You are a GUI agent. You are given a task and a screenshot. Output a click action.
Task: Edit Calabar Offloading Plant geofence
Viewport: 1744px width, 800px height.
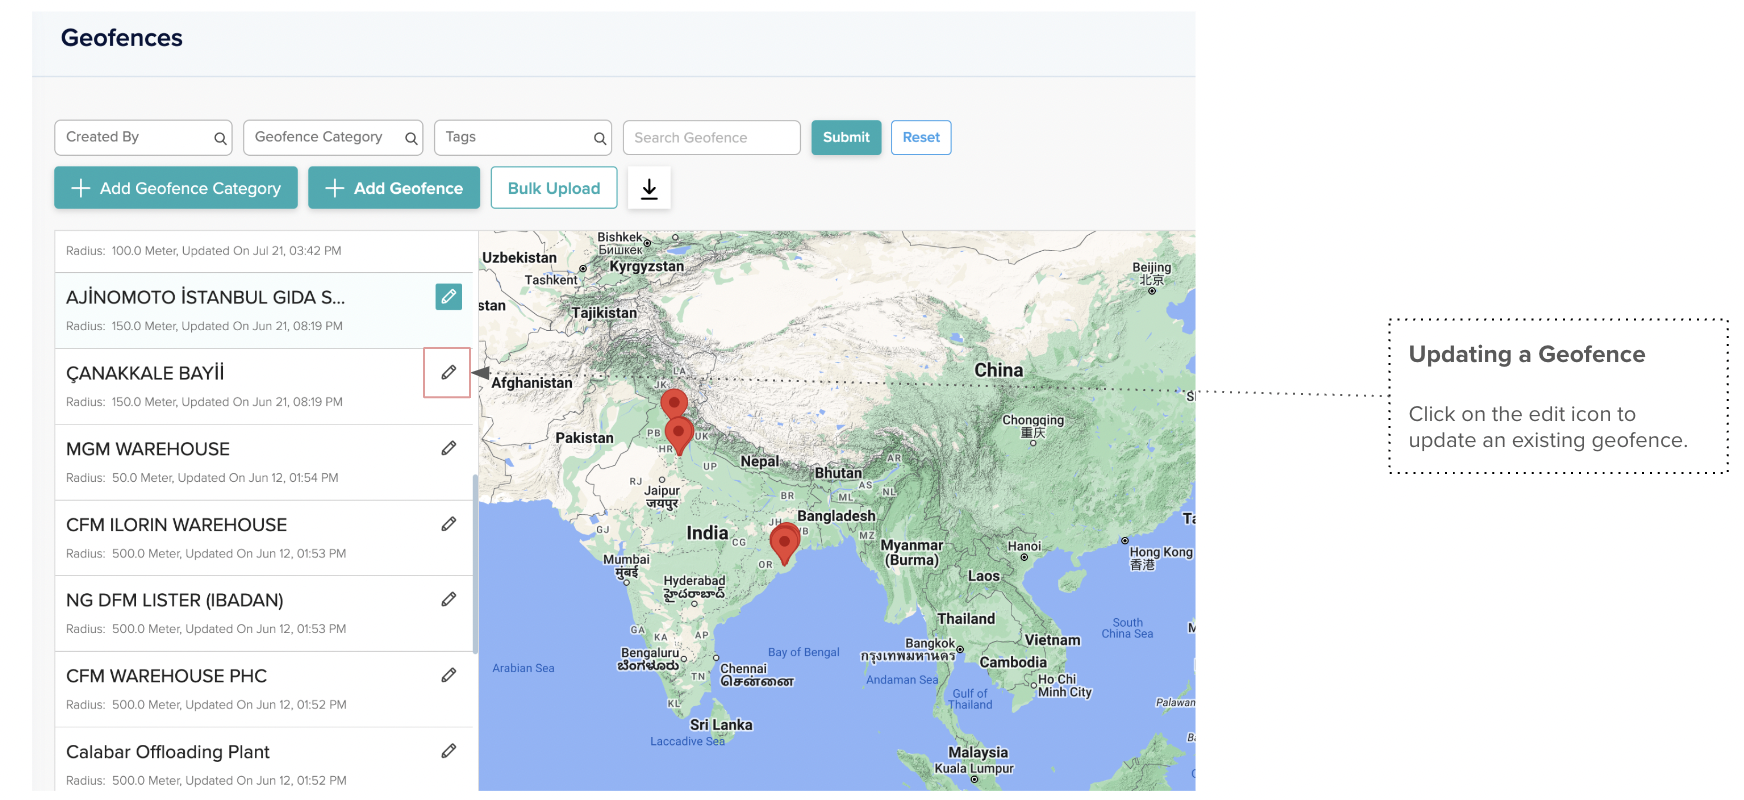coord(448,751)
